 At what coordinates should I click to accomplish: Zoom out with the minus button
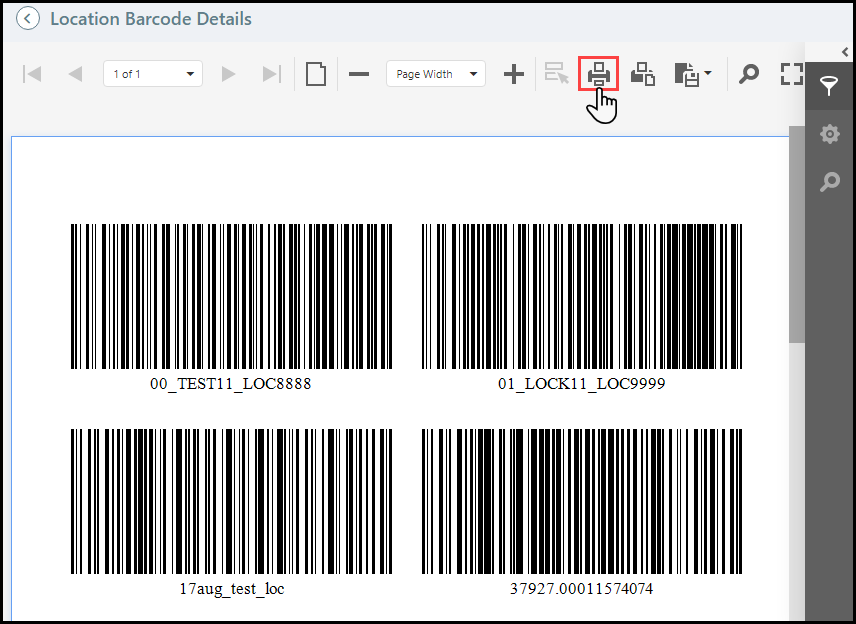(359, 74)
